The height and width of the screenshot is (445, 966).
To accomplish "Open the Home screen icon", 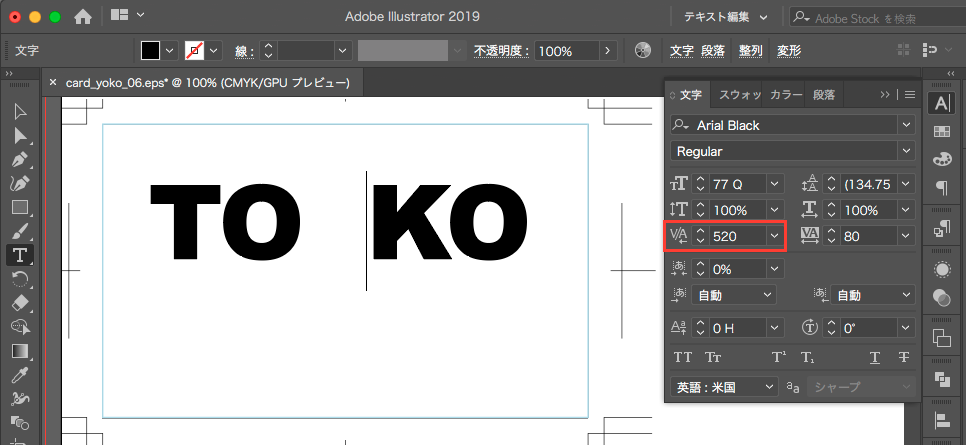I will [83, 17].
